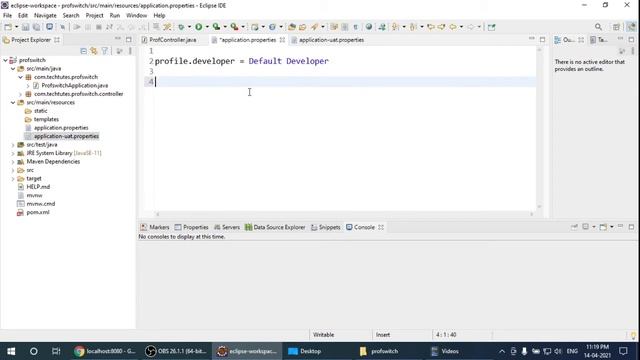Toggle Skip All Breakpoints

[62, 27]
